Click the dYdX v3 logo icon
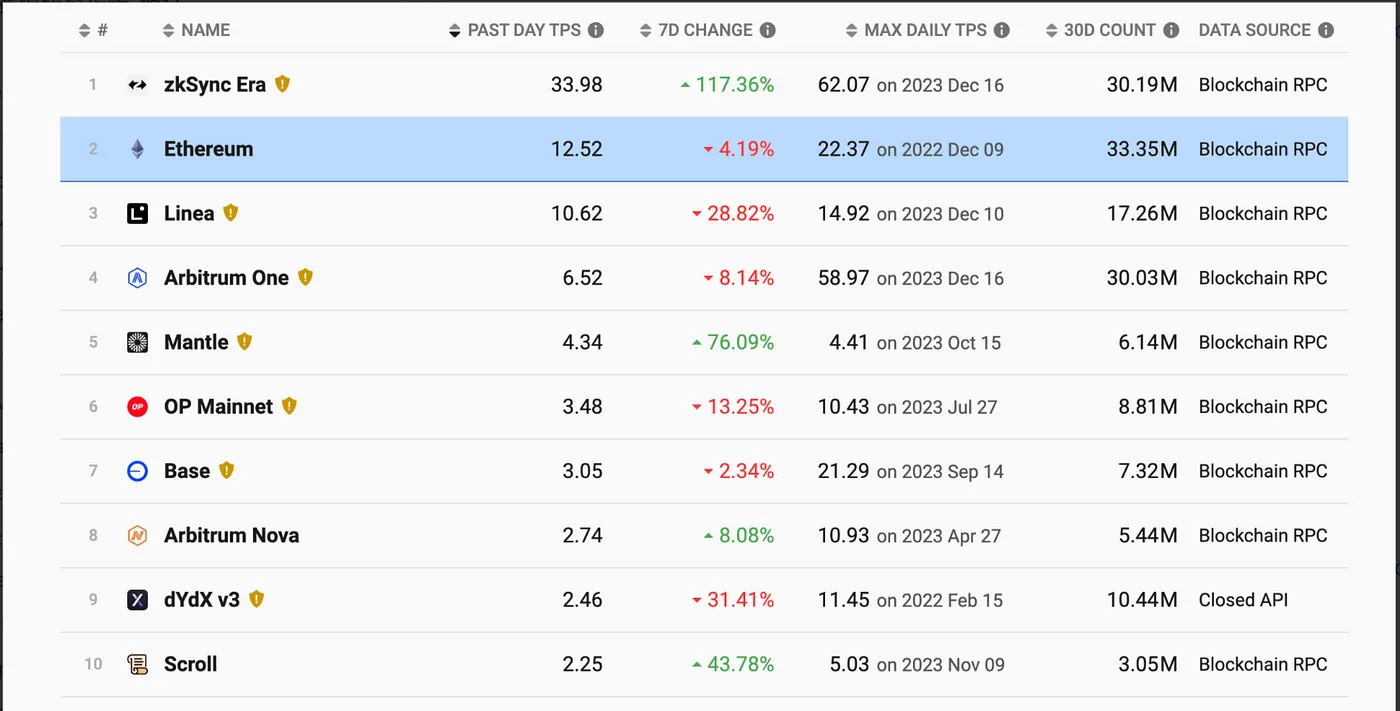This screenshot has width=1400, height=711. 138,600
